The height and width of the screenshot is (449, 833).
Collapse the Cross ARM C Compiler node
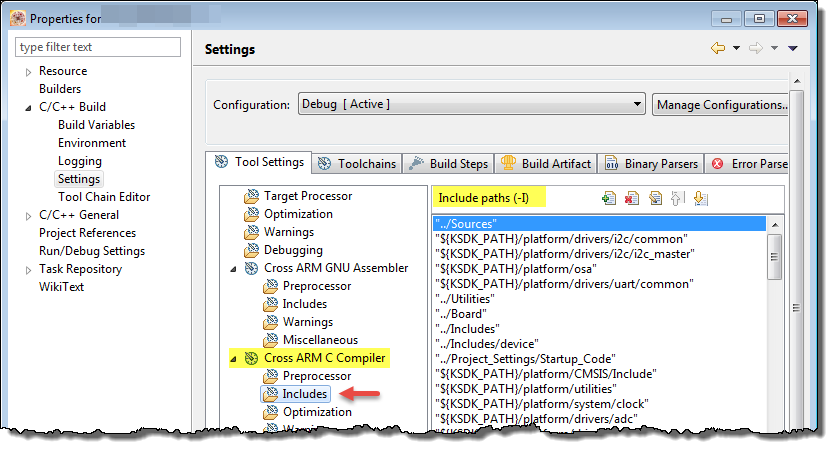pos(234,358)
